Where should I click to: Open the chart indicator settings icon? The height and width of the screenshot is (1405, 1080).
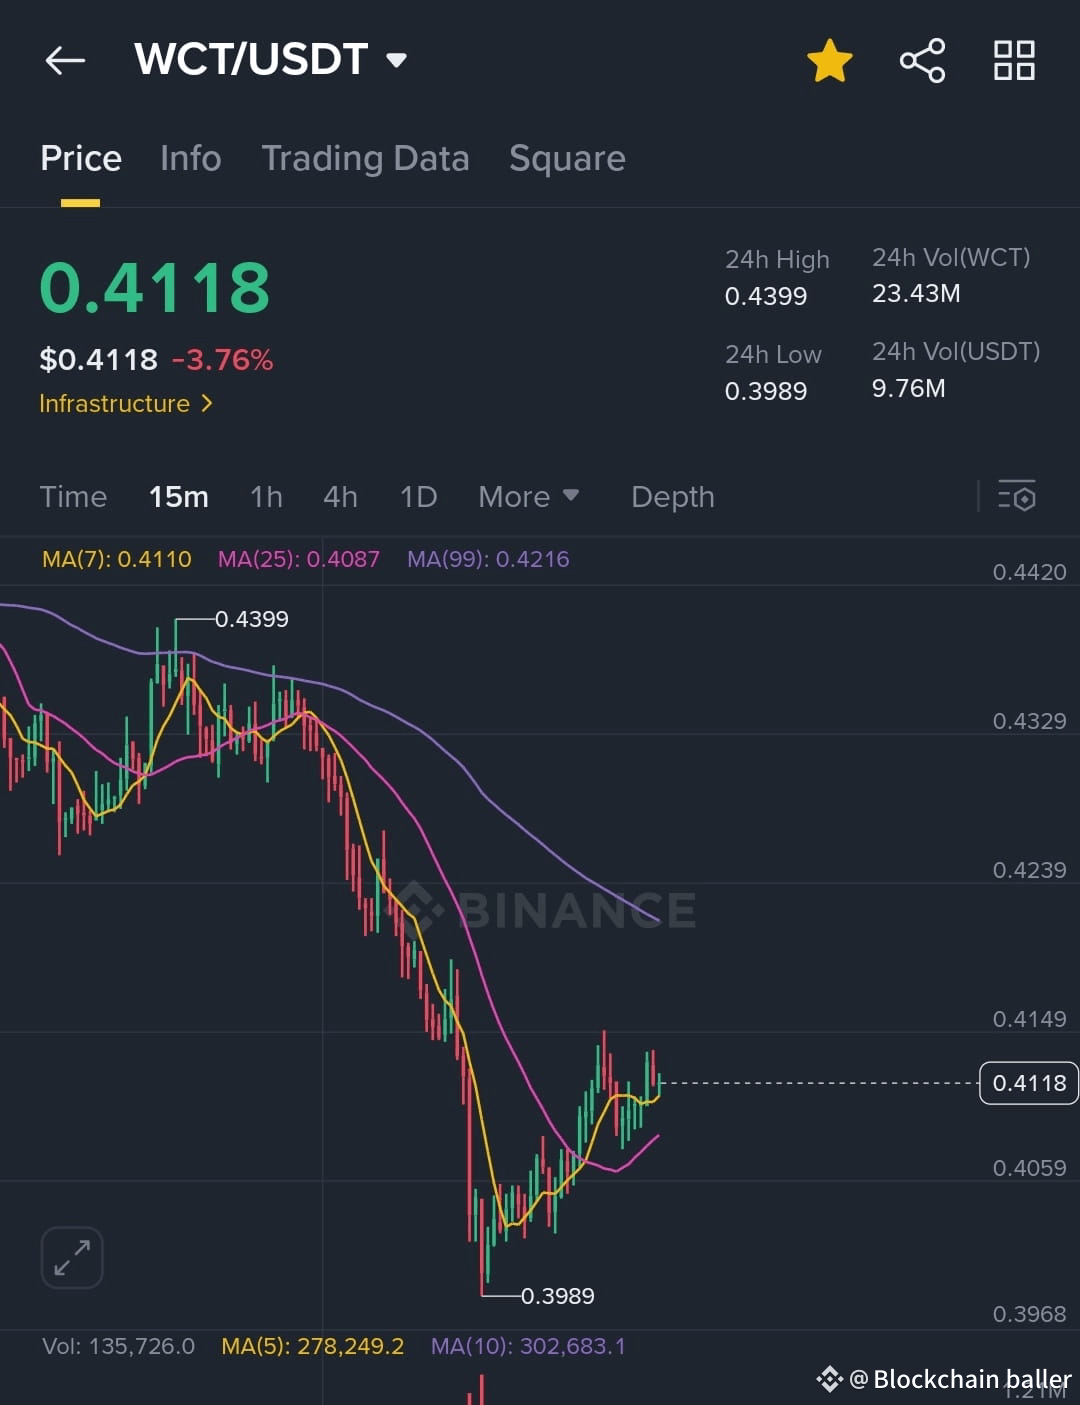pos(1017,496)
